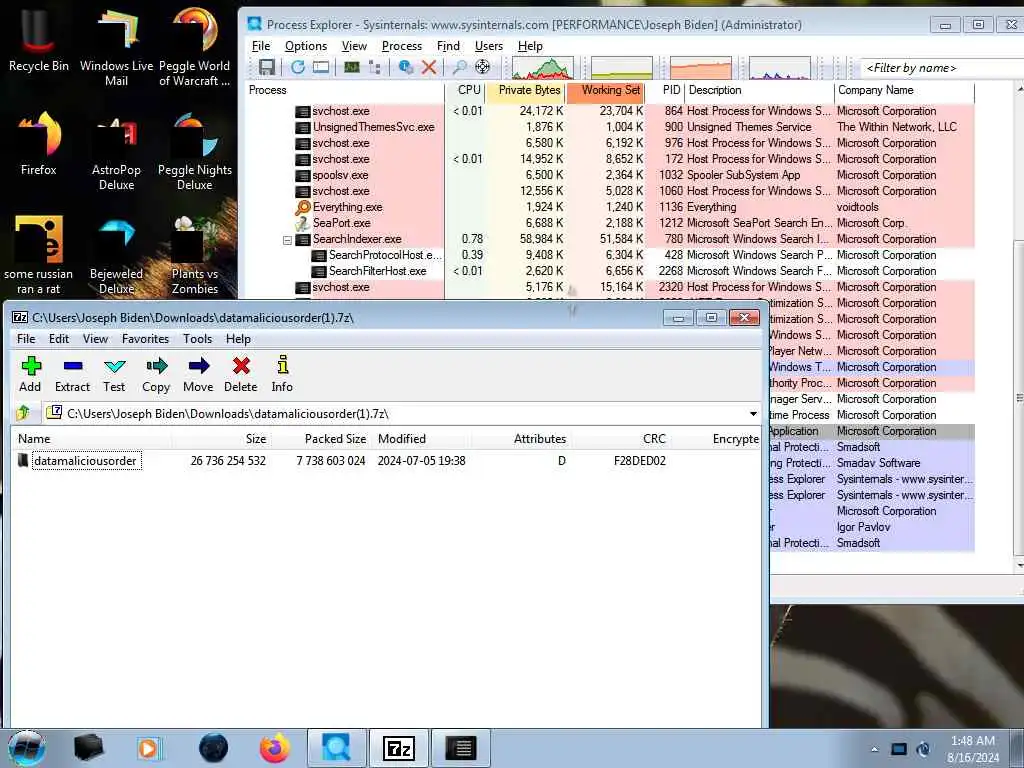Click the red Kill Process X icon

tap(428, 67)
